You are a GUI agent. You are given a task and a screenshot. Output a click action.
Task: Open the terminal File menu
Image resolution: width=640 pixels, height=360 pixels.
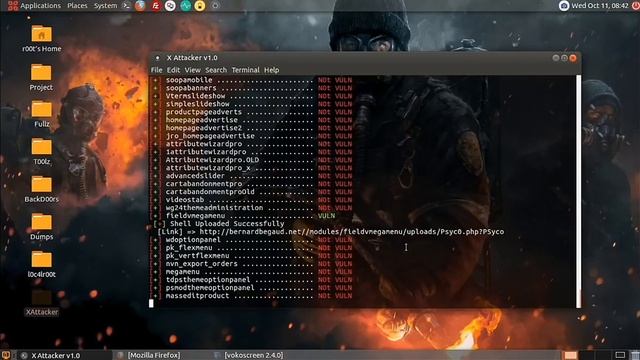pos(156,70)
